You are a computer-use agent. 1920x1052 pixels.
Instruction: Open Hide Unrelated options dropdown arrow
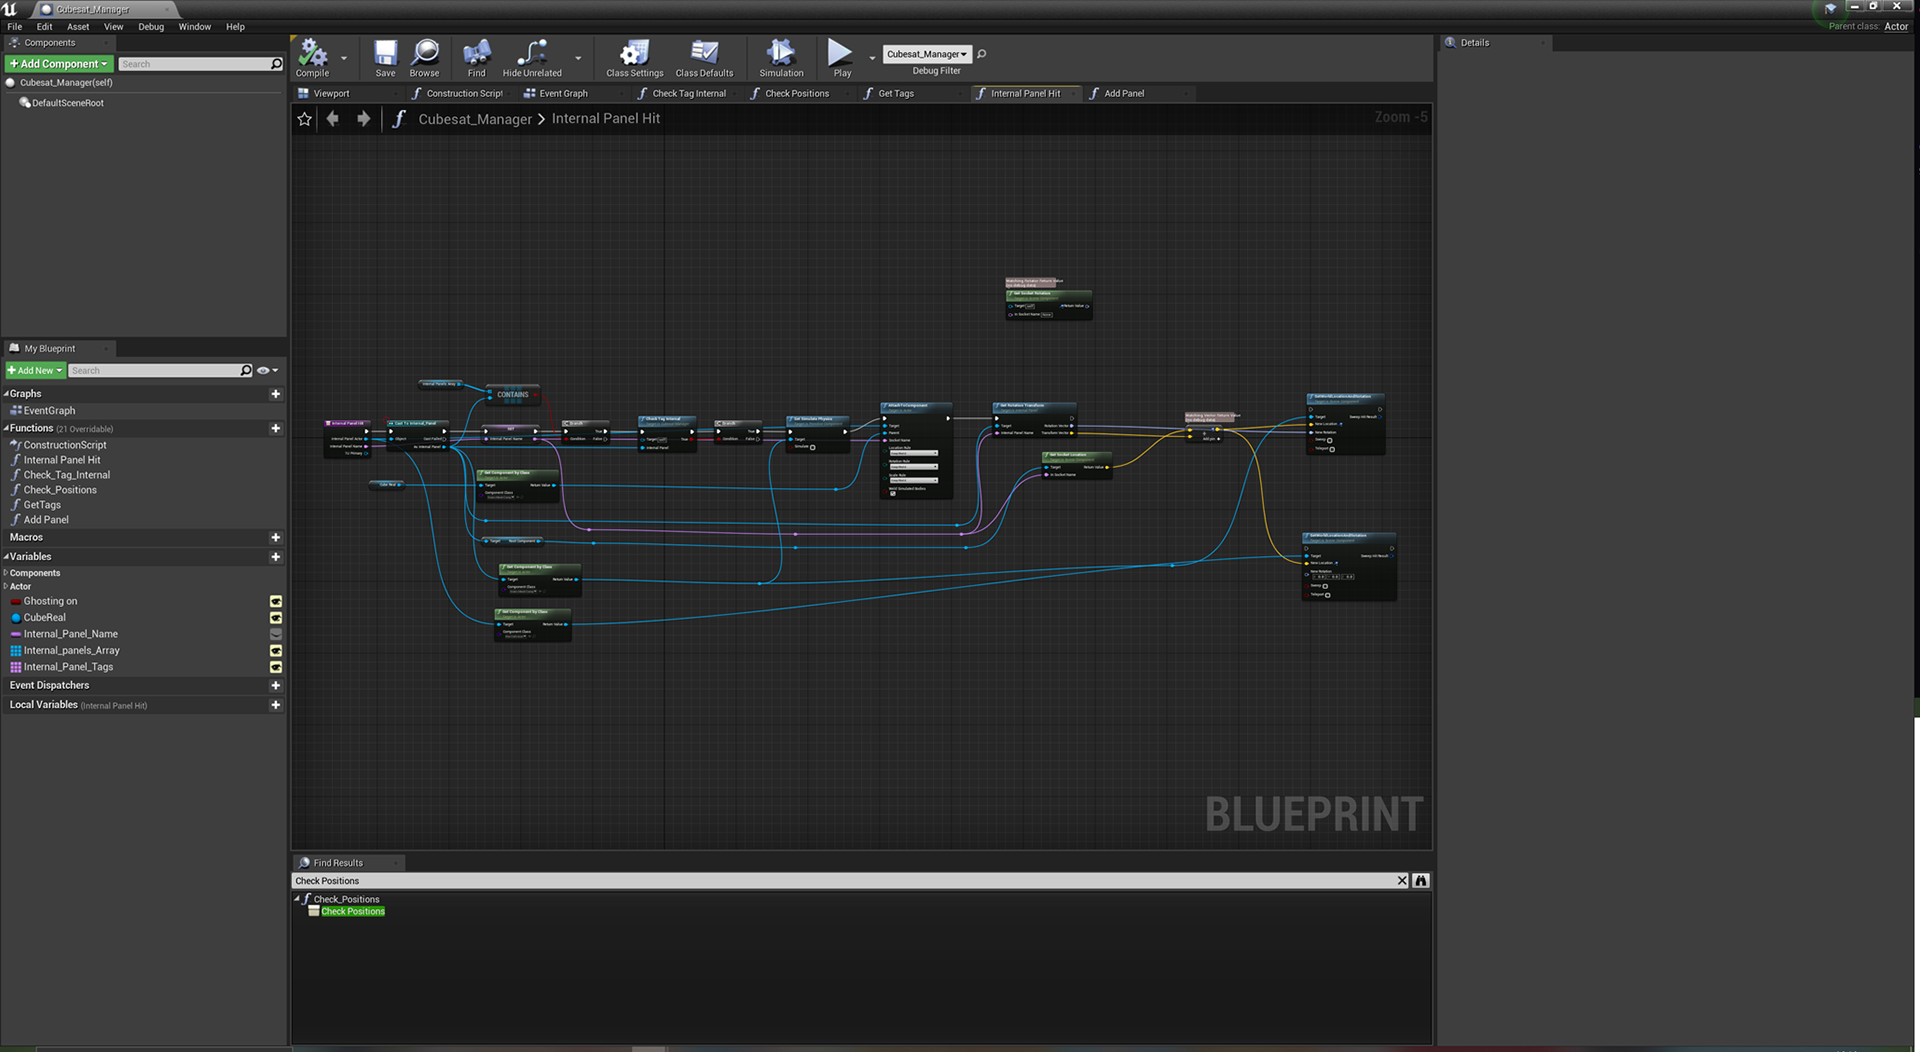tap(578, 58)
